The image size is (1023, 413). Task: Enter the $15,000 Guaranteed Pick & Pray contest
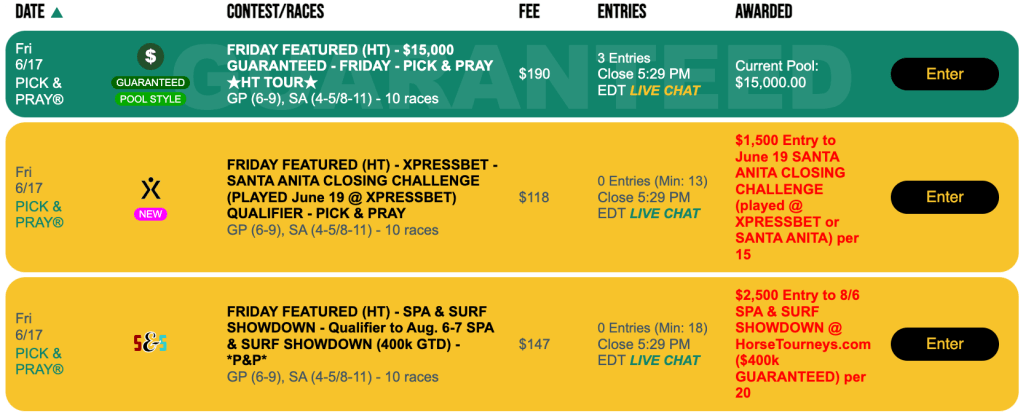point(944,74)
